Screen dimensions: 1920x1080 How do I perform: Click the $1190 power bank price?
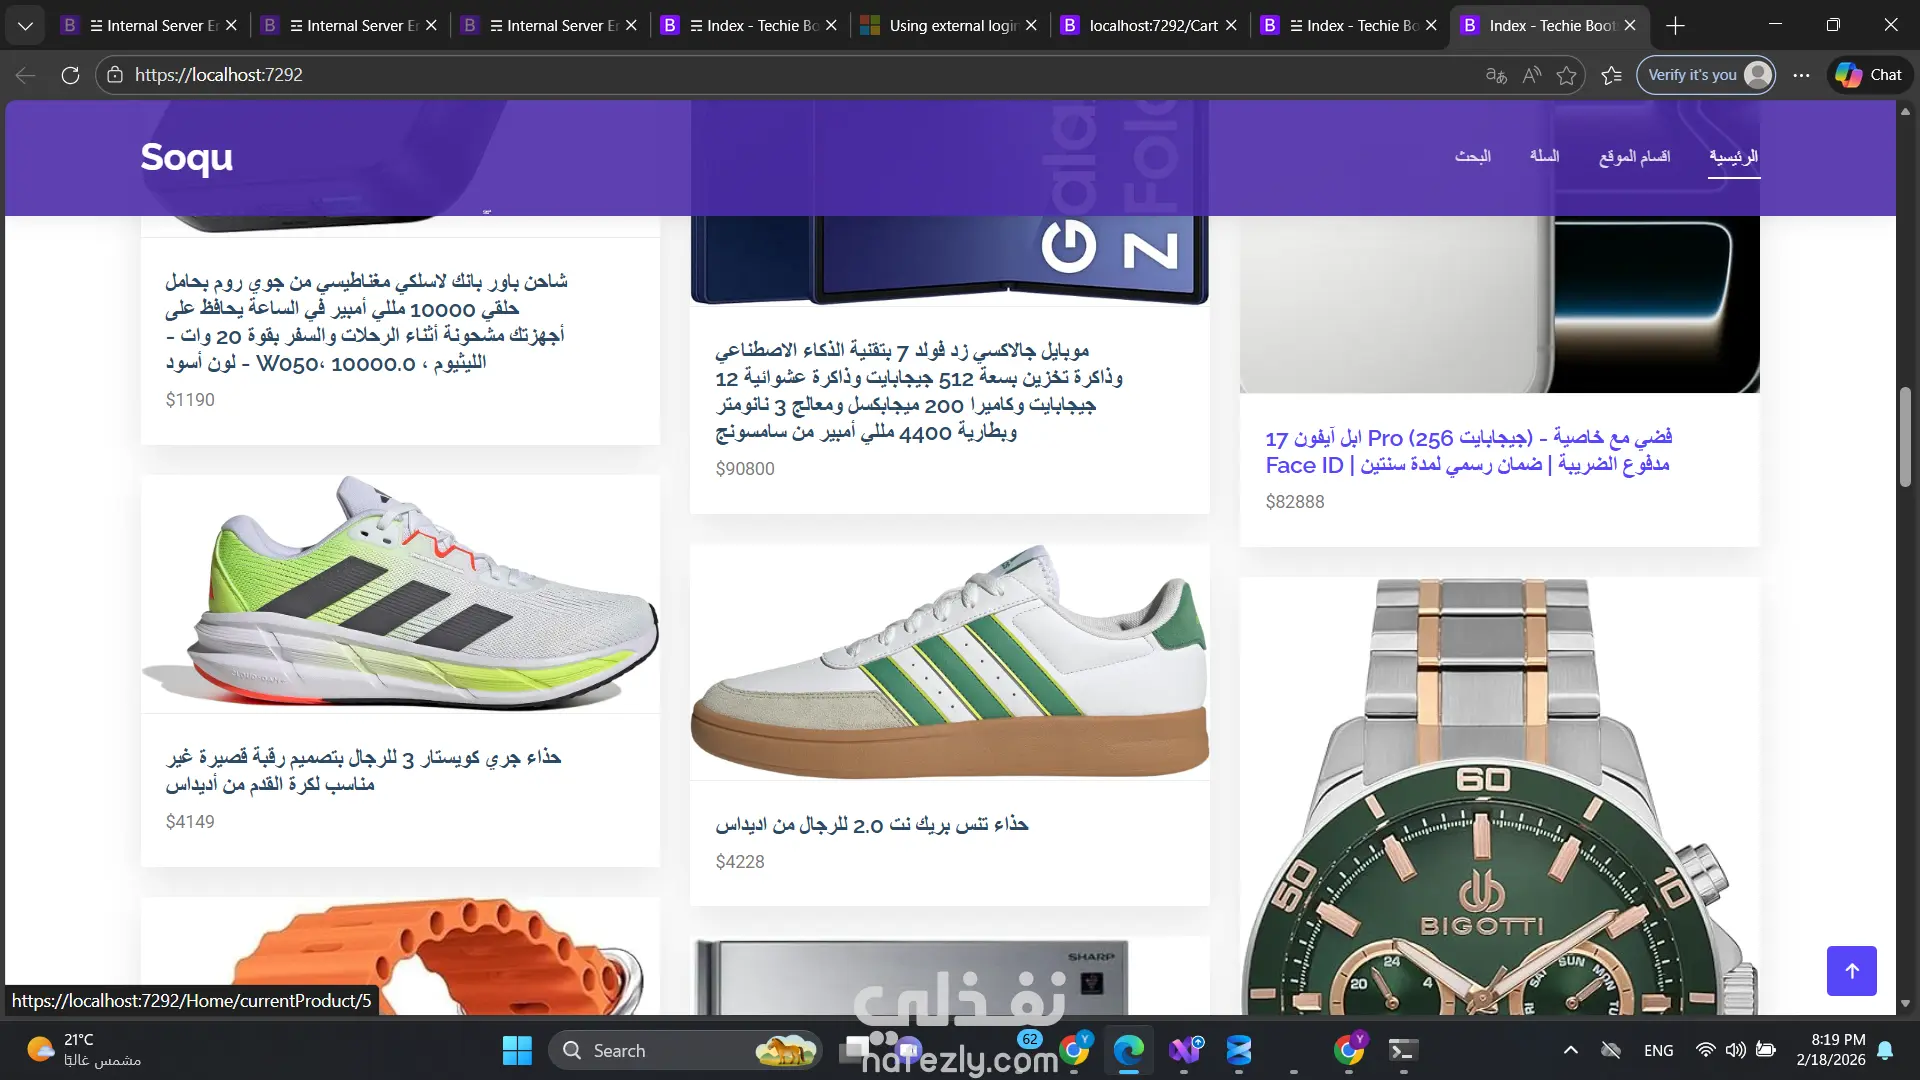pos(190,400)
